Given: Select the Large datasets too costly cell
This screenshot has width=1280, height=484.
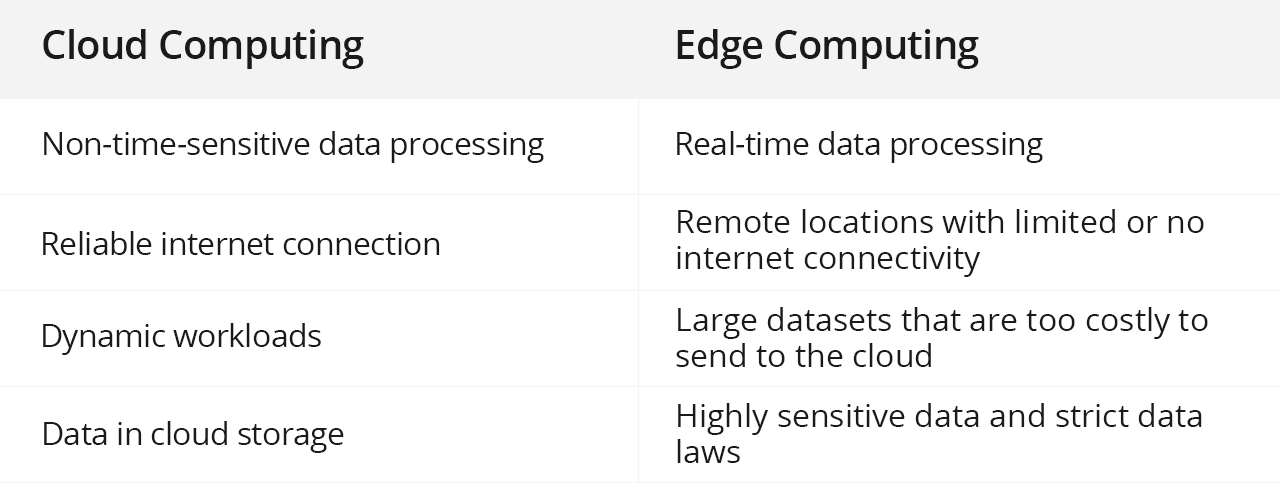Looking at the screenshot, I should click(940, 337).
